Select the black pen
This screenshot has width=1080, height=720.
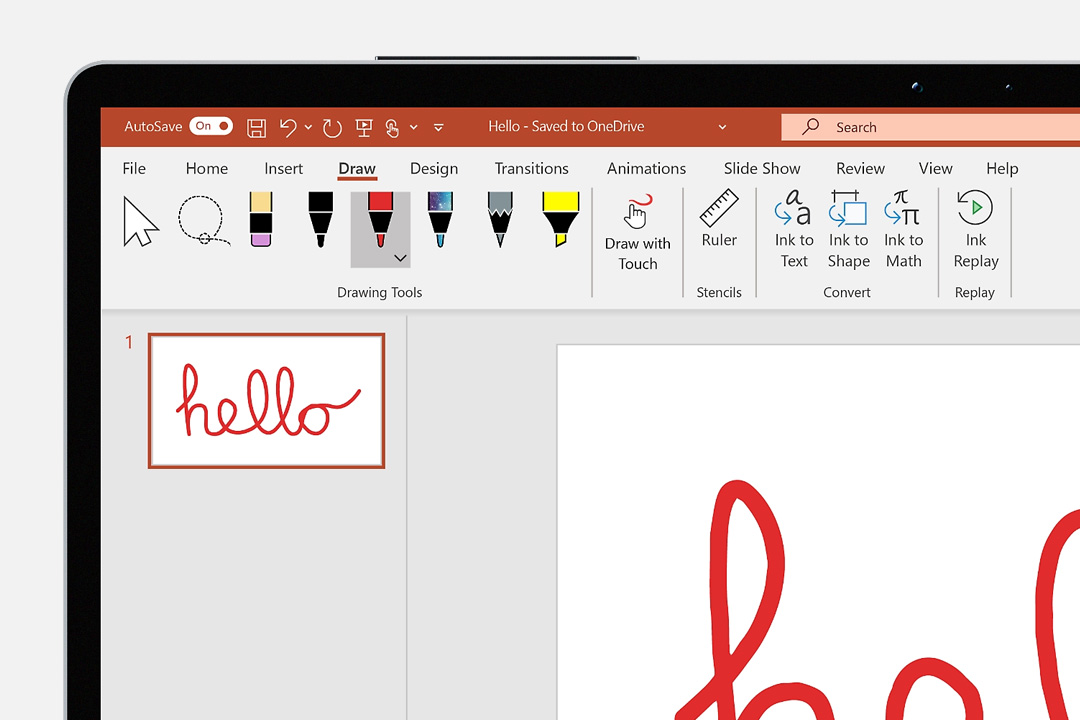pos(319,220)
